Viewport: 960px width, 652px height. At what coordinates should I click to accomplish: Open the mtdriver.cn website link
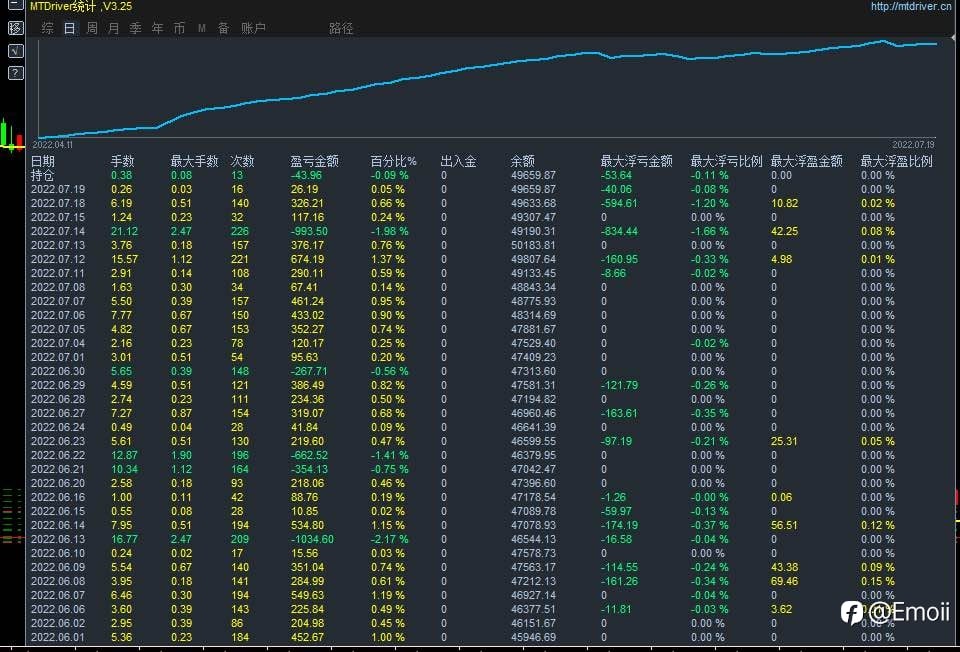[911, 6]
